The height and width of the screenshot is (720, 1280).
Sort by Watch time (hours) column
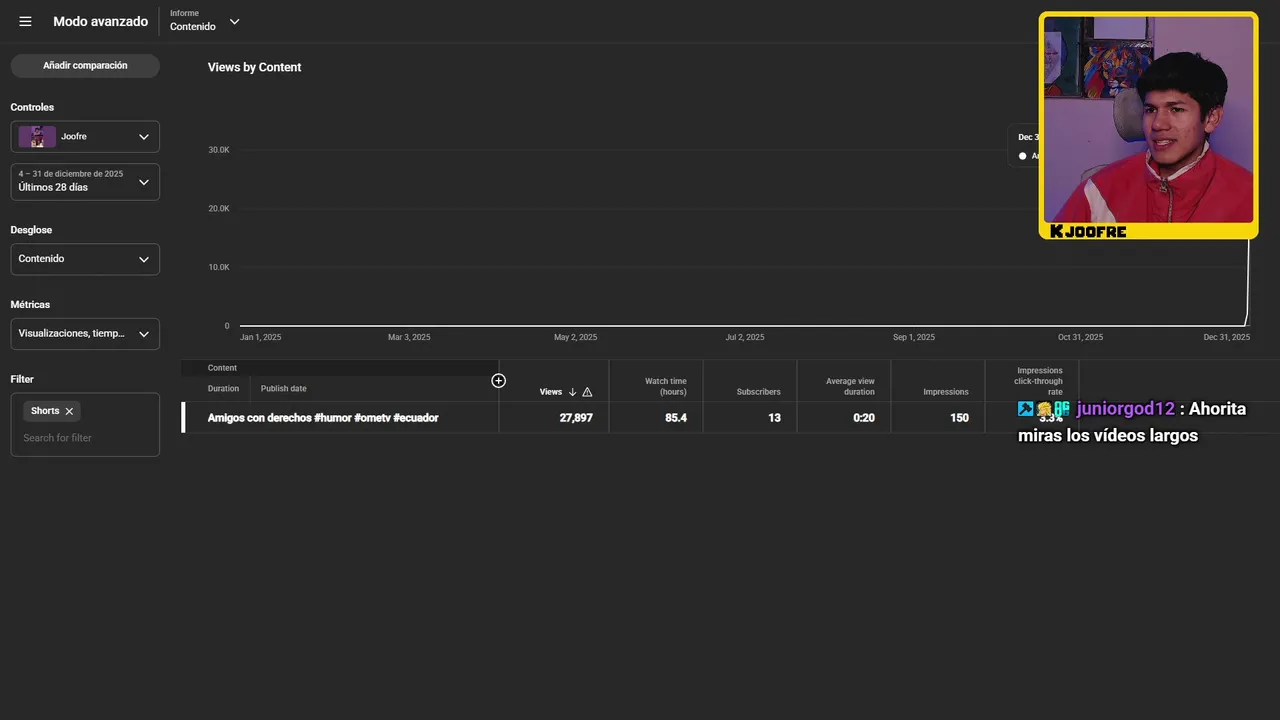(665, 387)
